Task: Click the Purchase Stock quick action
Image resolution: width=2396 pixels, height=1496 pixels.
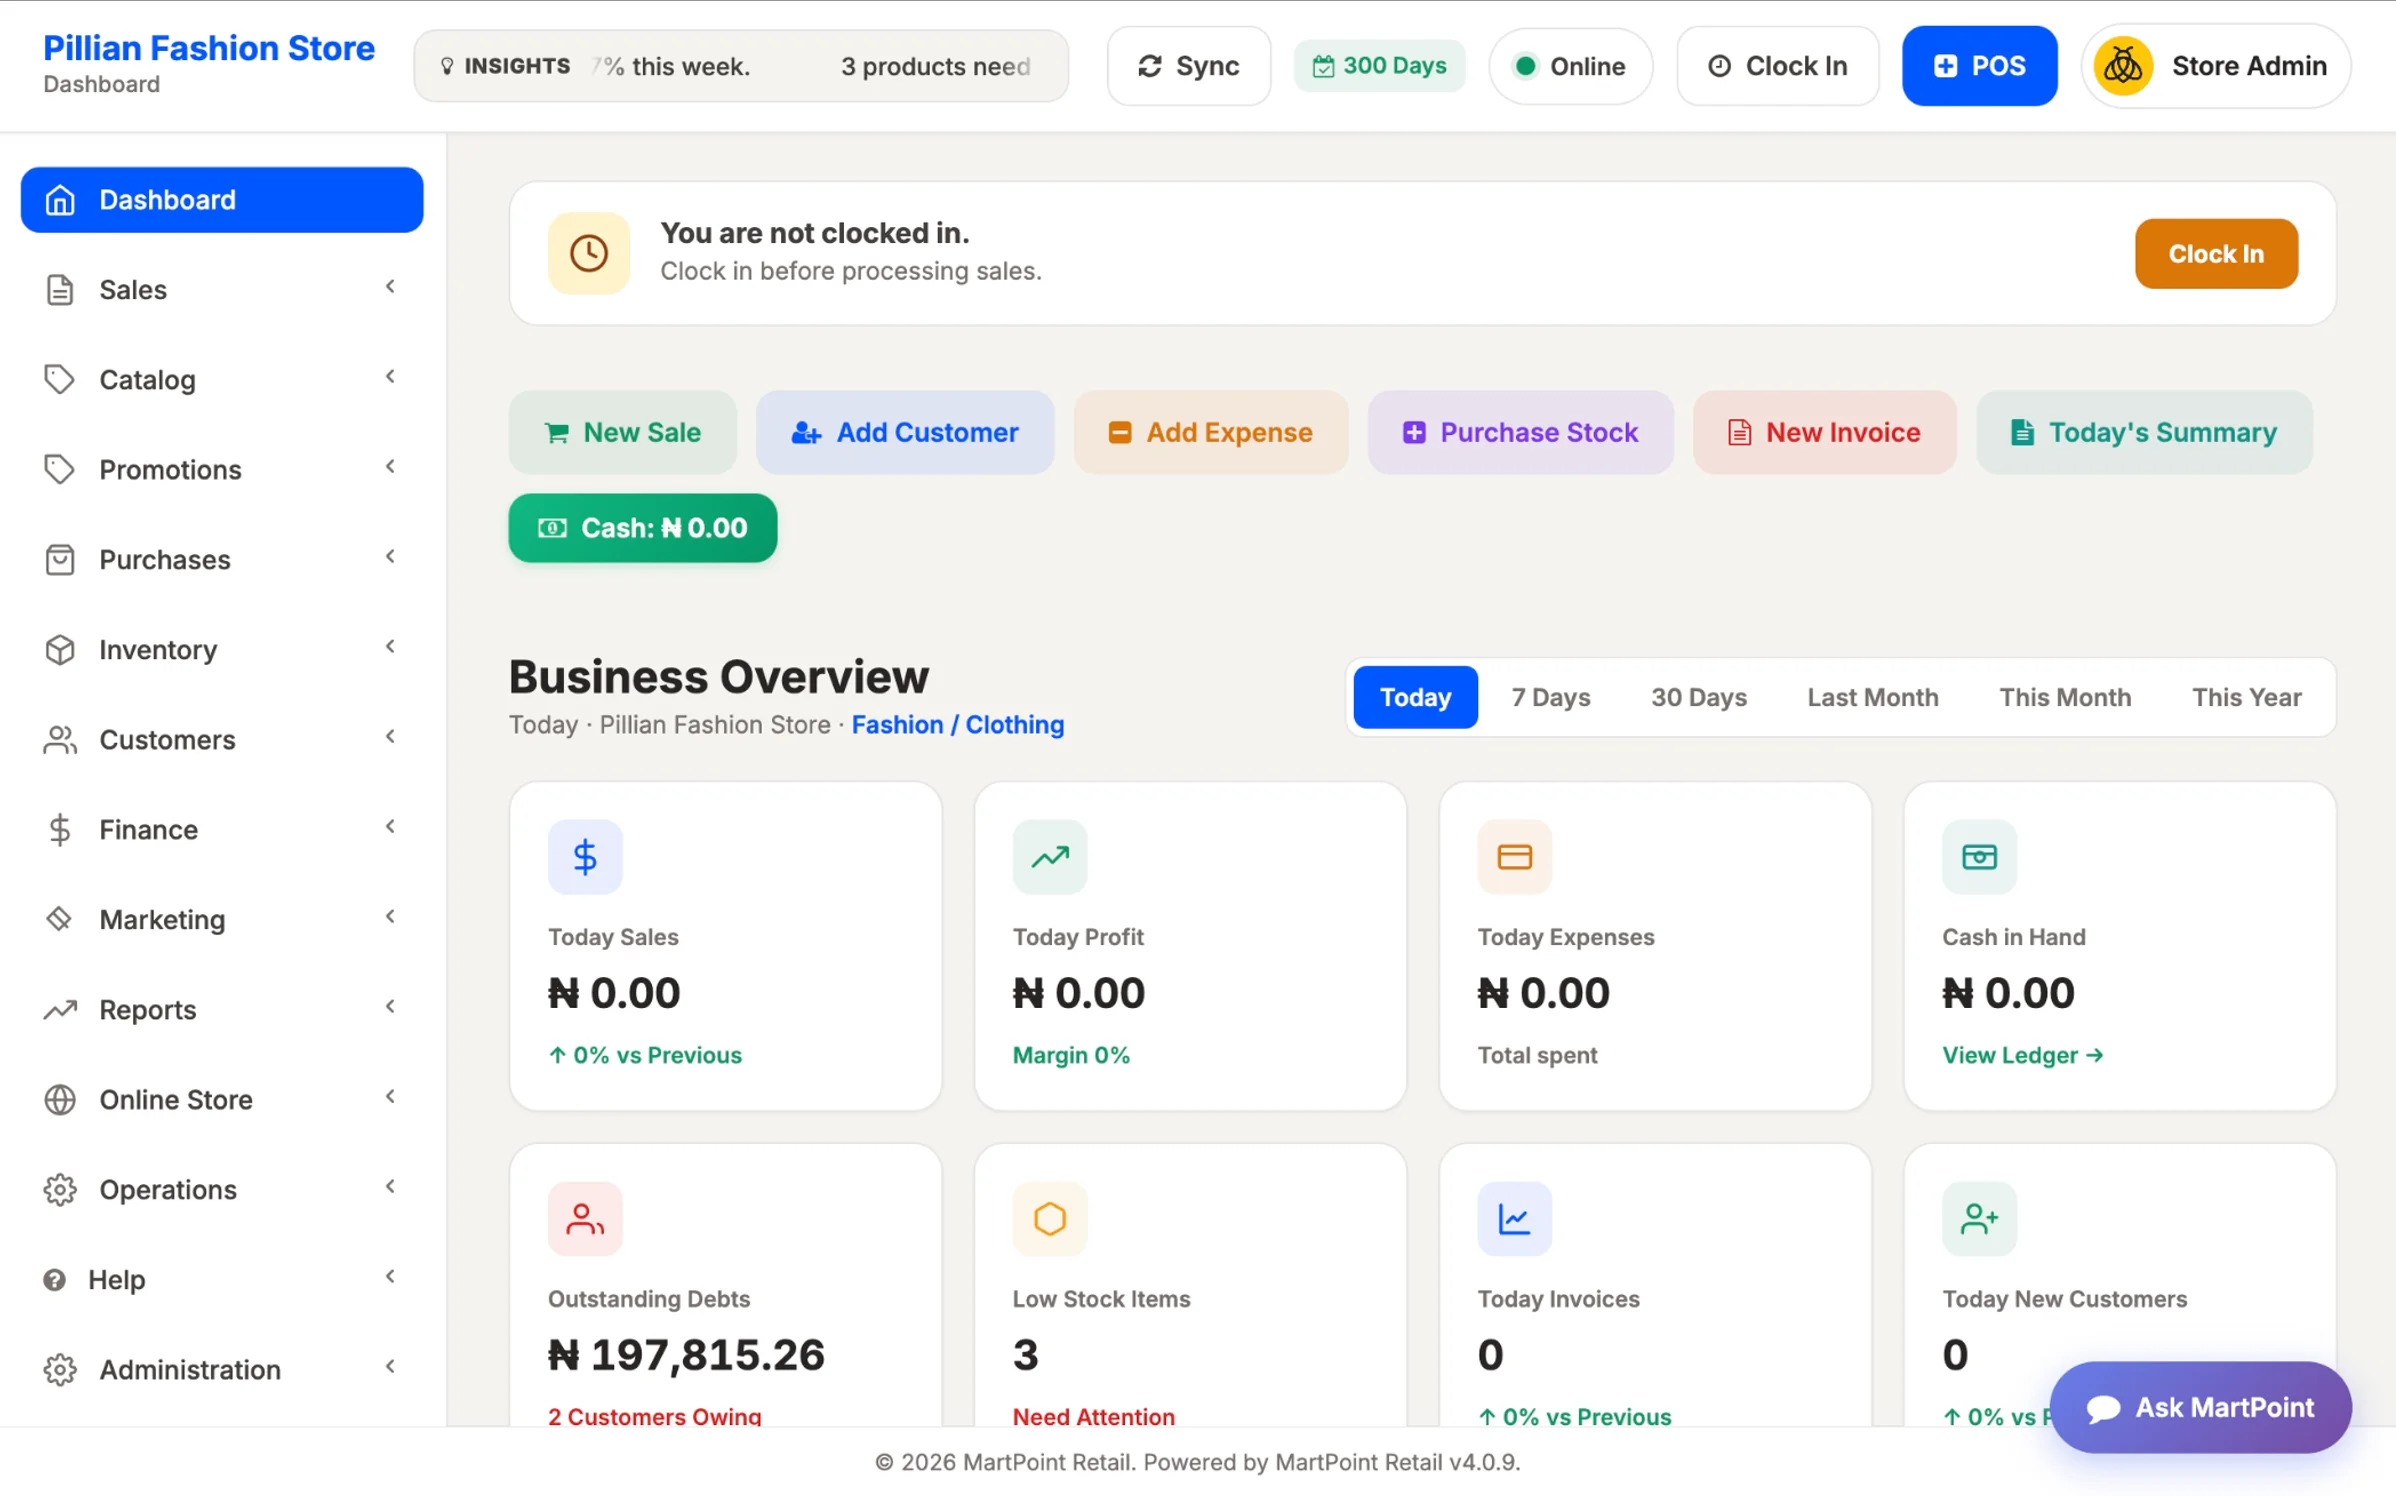Action: [1520, 432]
